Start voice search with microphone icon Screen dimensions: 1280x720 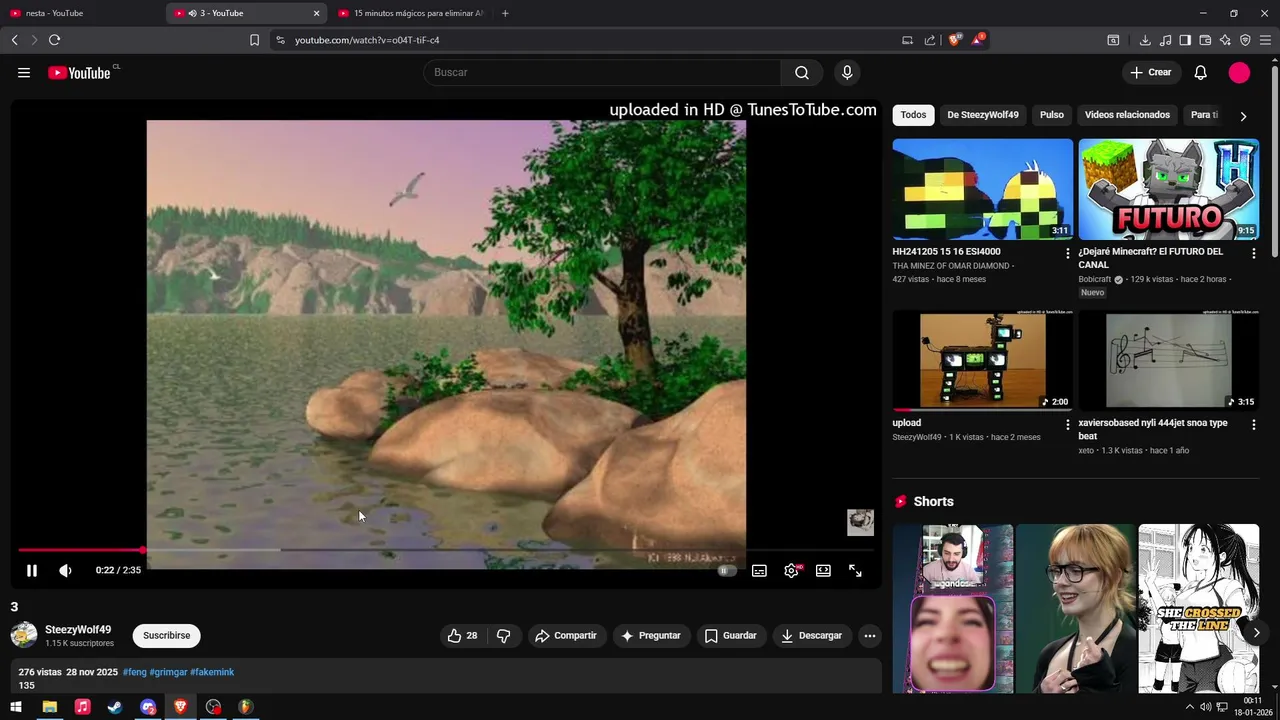point(847,72)
